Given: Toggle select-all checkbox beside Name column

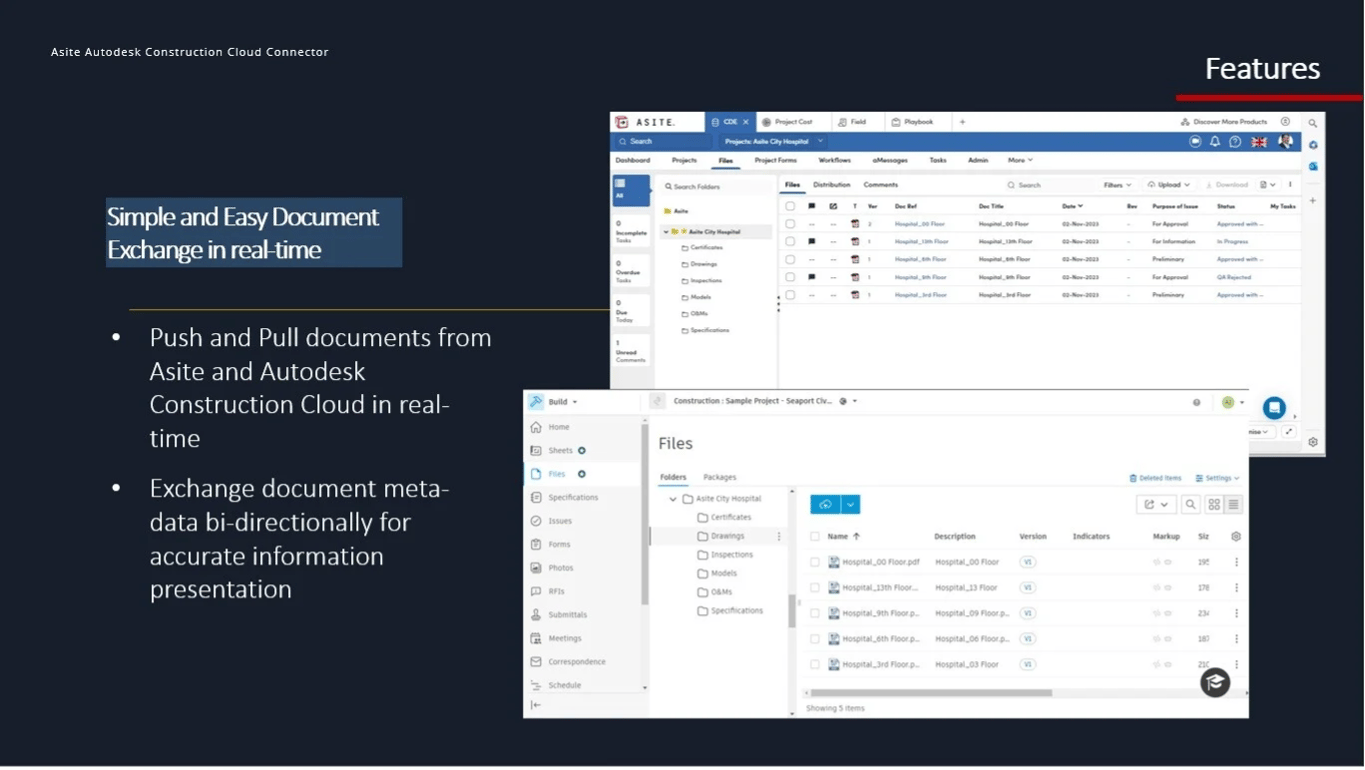Looking at the screenshot, I should pos(815,537).
